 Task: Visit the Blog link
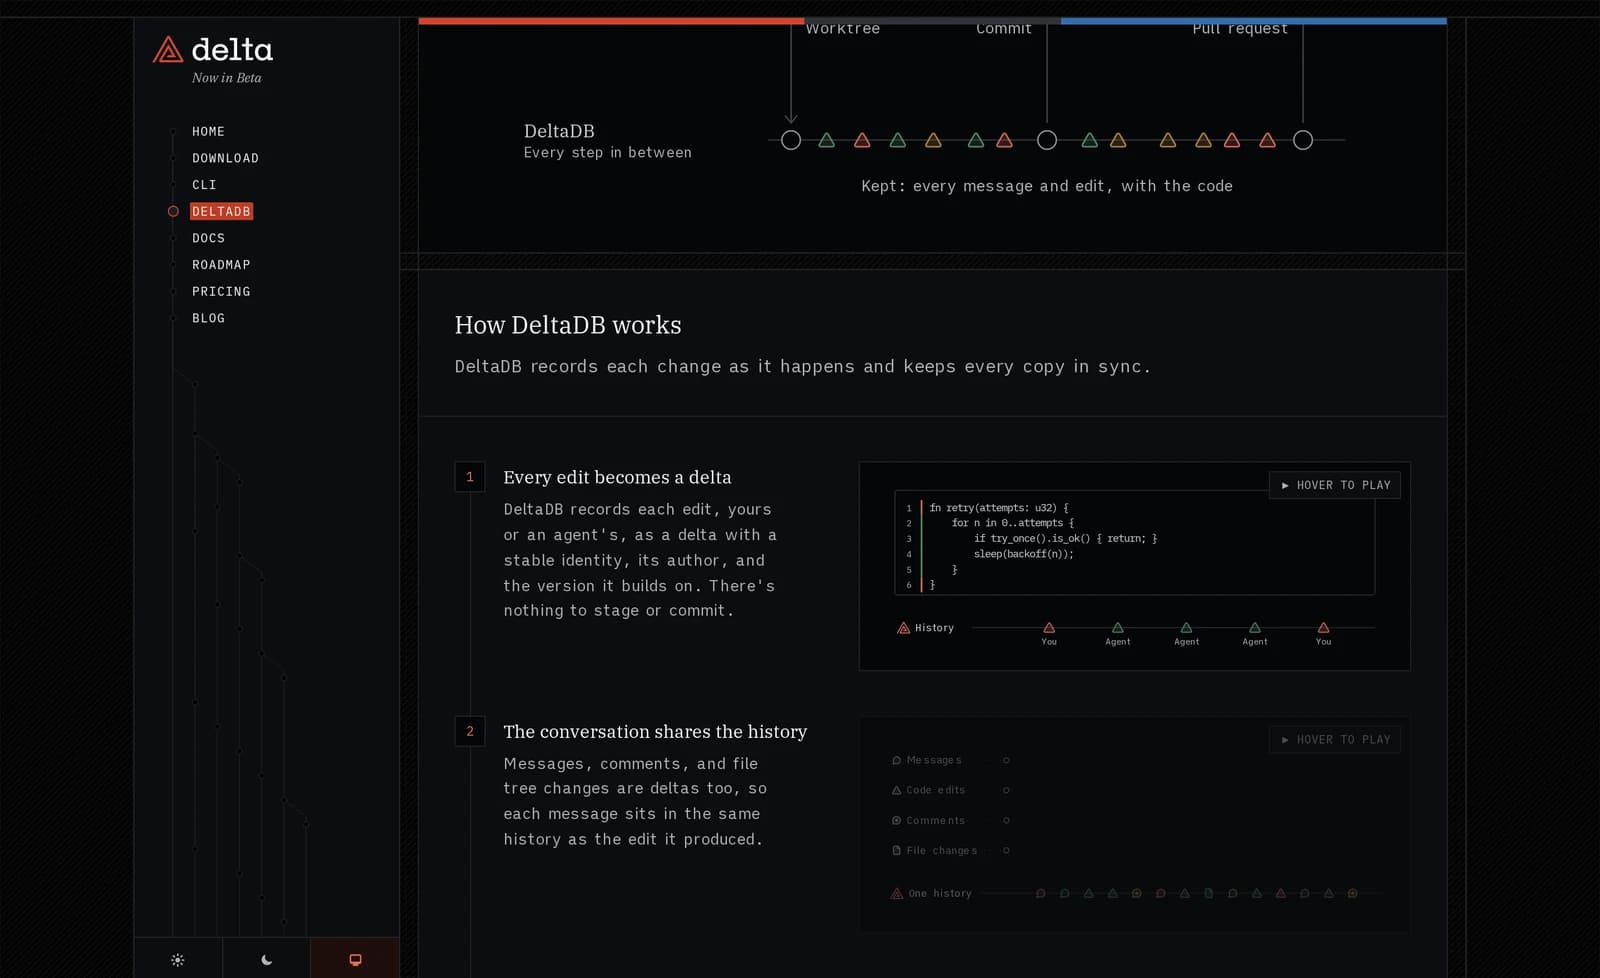[208, 318]
